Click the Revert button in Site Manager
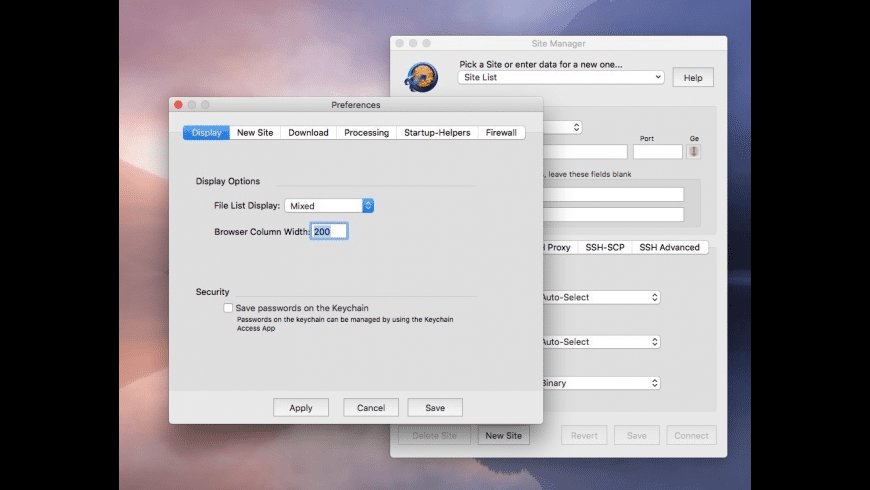 tap(584, 436)
